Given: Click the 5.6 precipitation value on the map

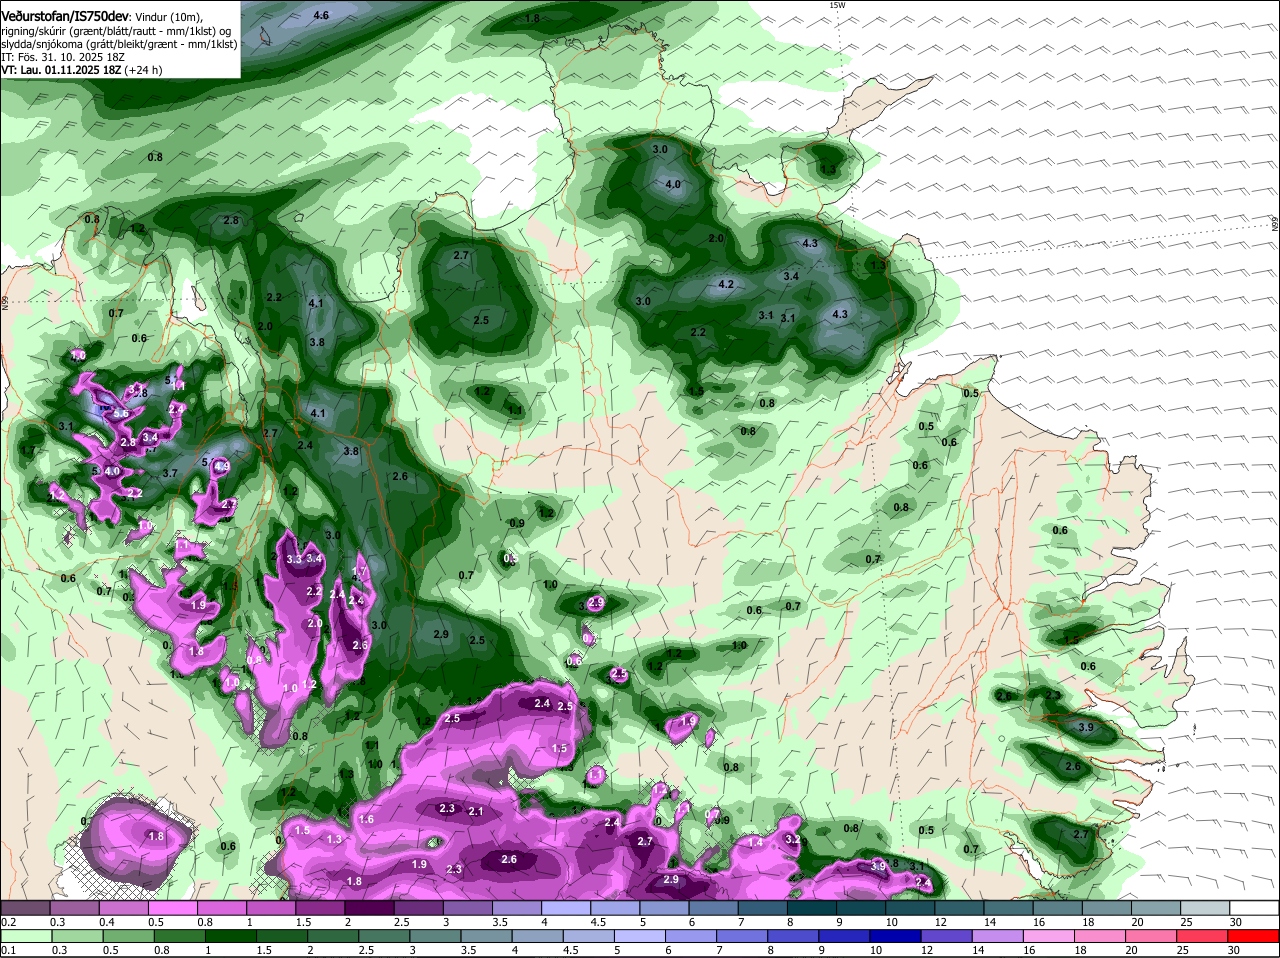Looking at the screenshot, I should pos(121,413).
